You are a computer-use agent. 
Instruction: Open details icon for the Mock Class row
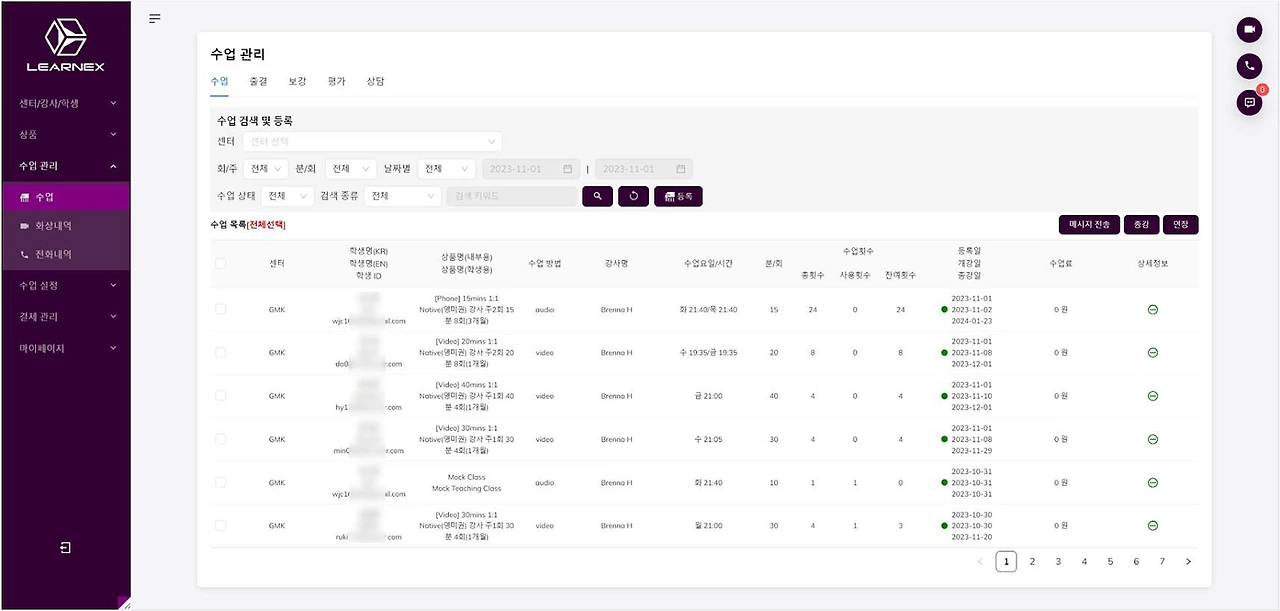coord(1152,482)
